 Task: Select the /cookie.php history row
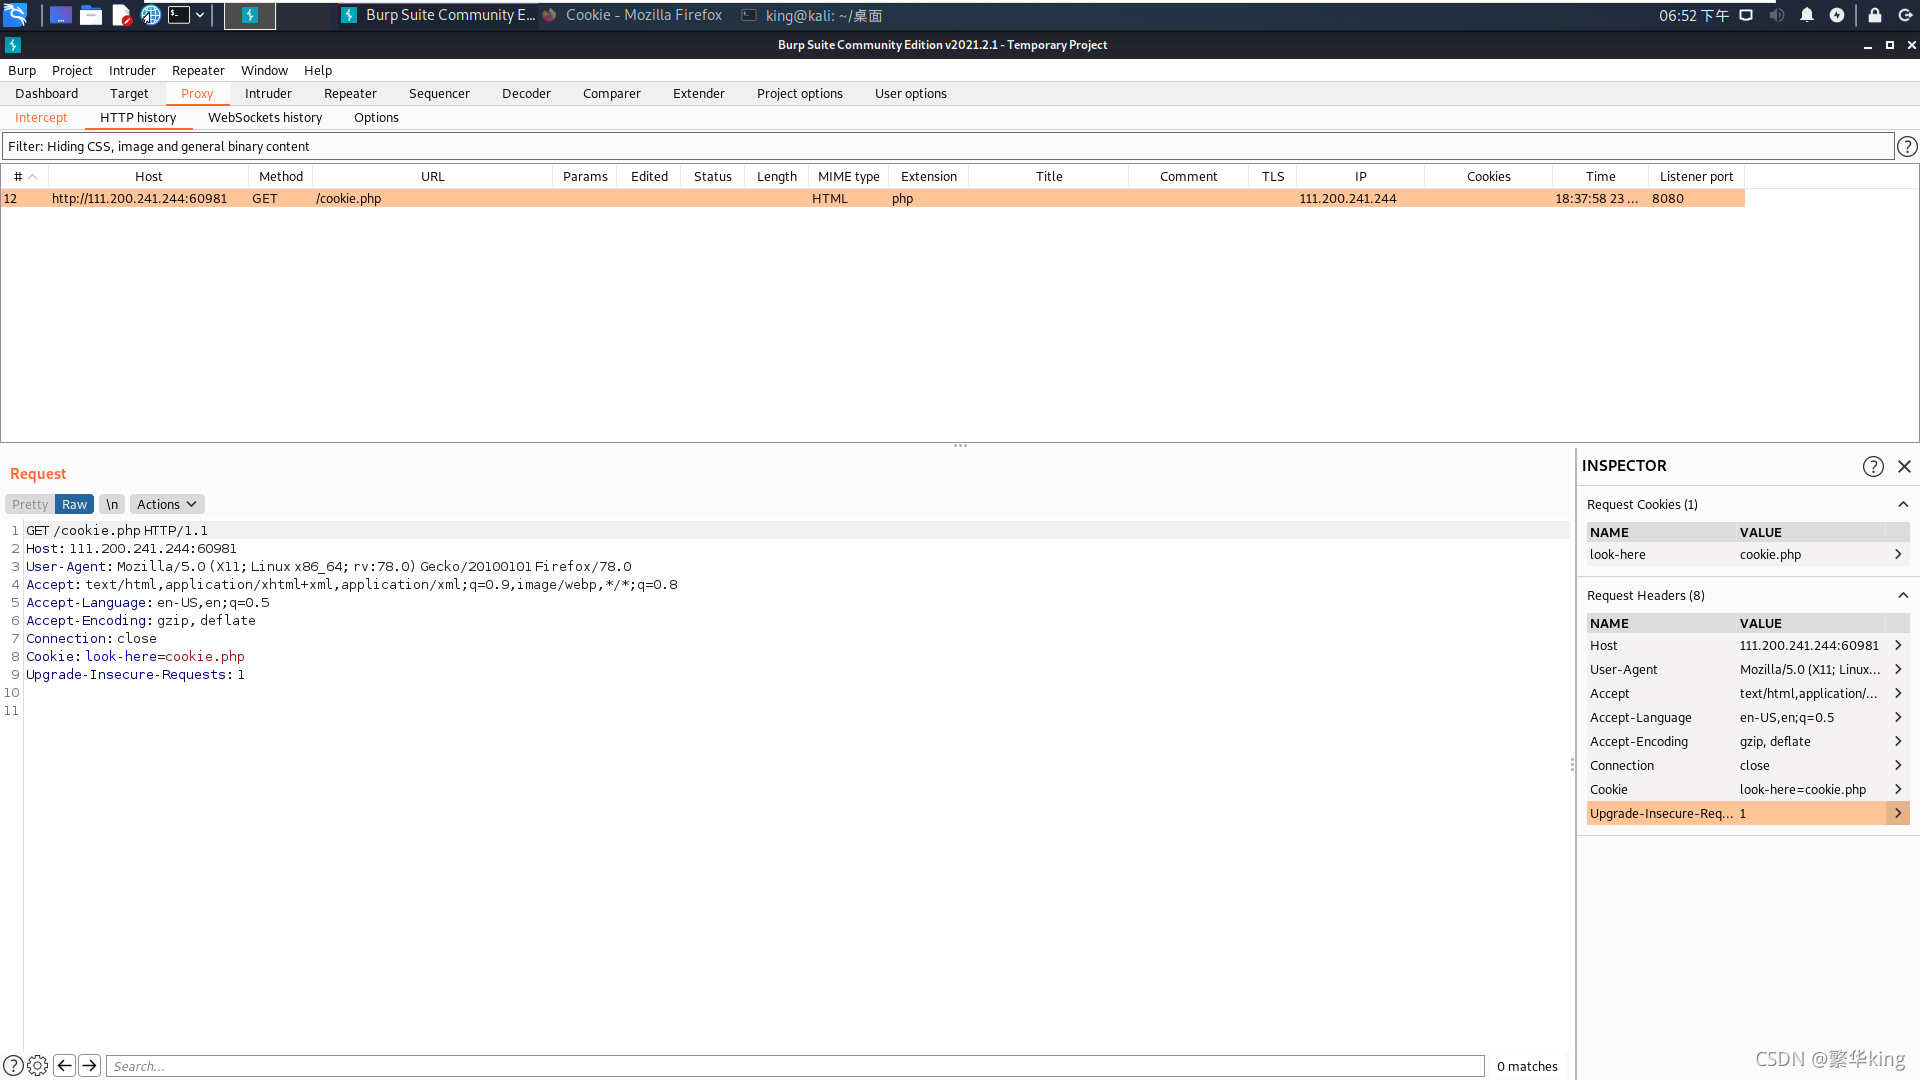coord(348,199)
